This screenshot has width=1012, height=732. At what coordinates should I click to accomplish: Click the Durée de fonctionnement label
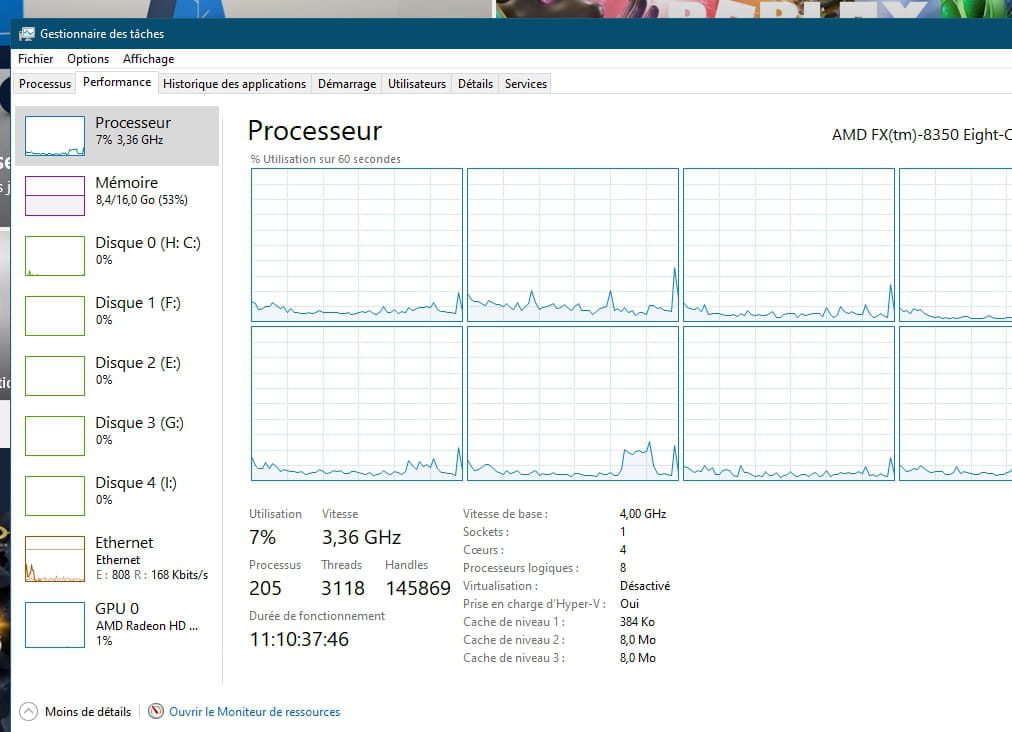[x=317, y=616]
